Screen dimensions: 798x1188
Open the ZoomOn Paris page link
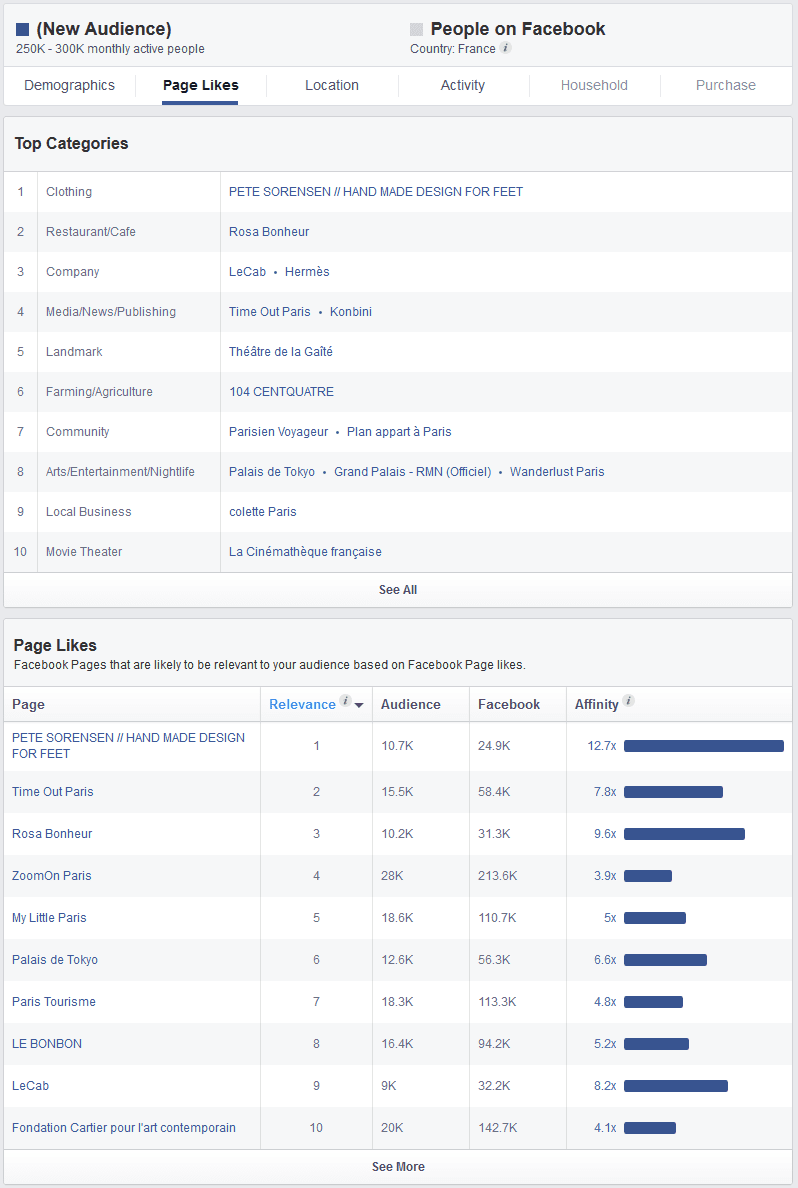click(x=52, y=876)
